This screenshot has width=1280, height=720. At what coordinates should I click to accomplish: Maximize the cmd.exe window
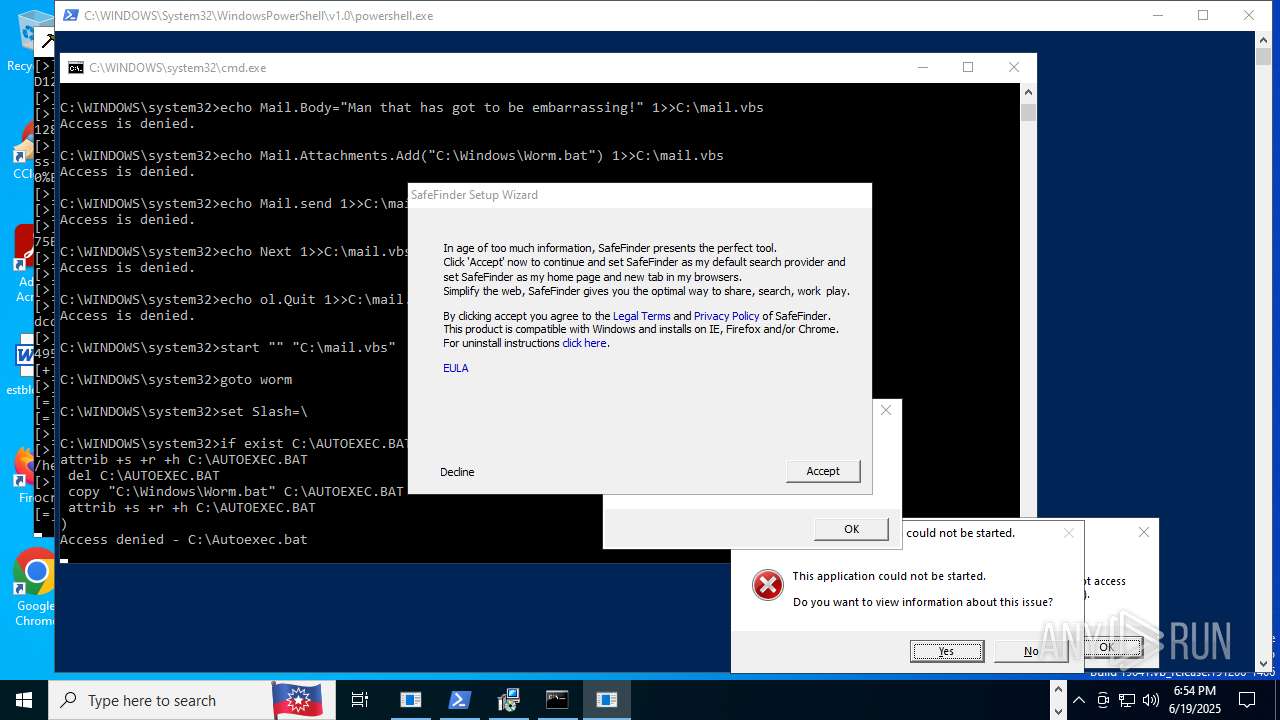[x=968, y=67]
